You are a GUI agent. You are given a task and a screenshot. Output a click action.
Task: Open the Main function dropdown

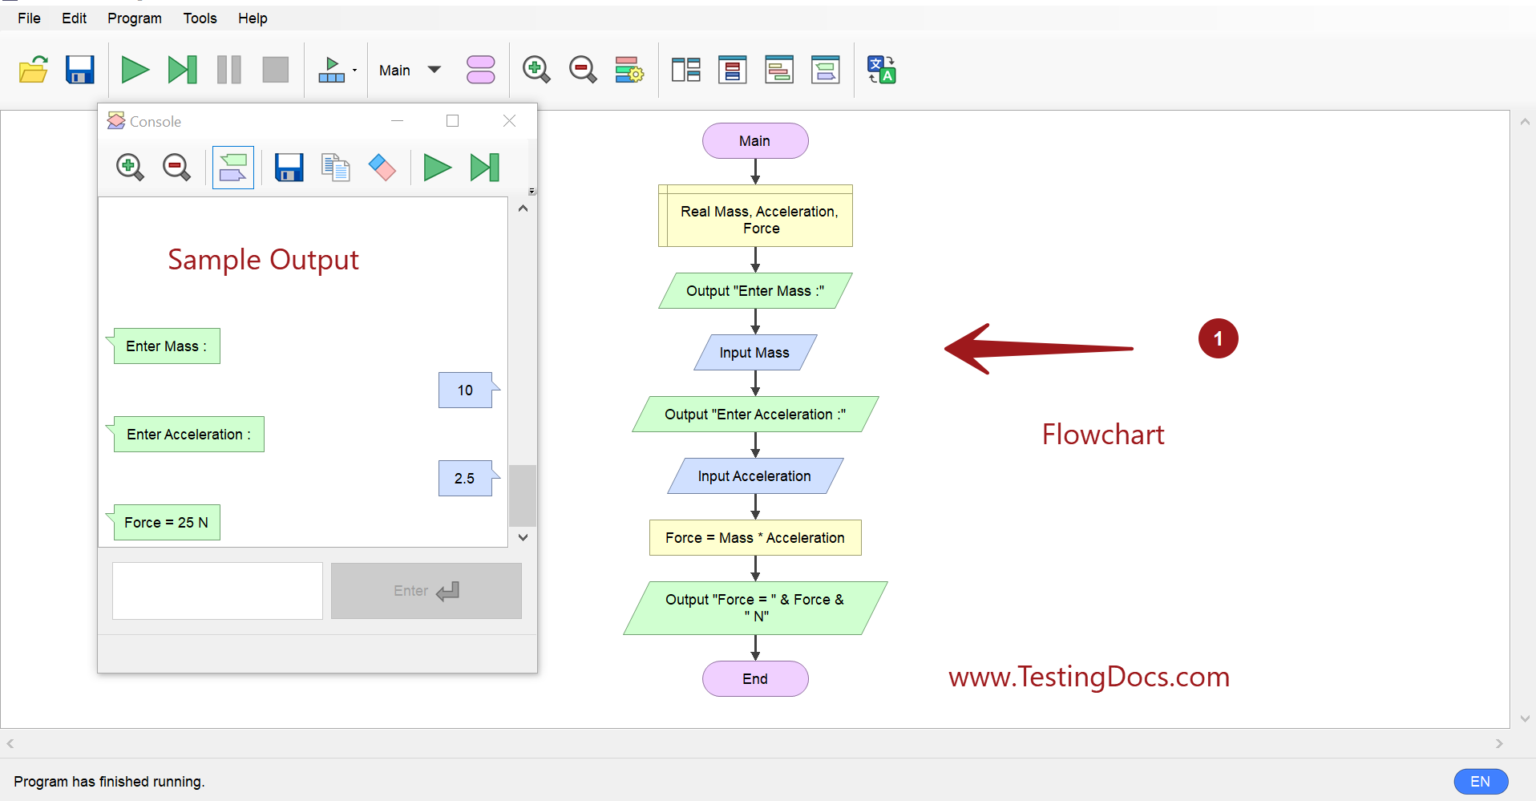tap(409, 69)
